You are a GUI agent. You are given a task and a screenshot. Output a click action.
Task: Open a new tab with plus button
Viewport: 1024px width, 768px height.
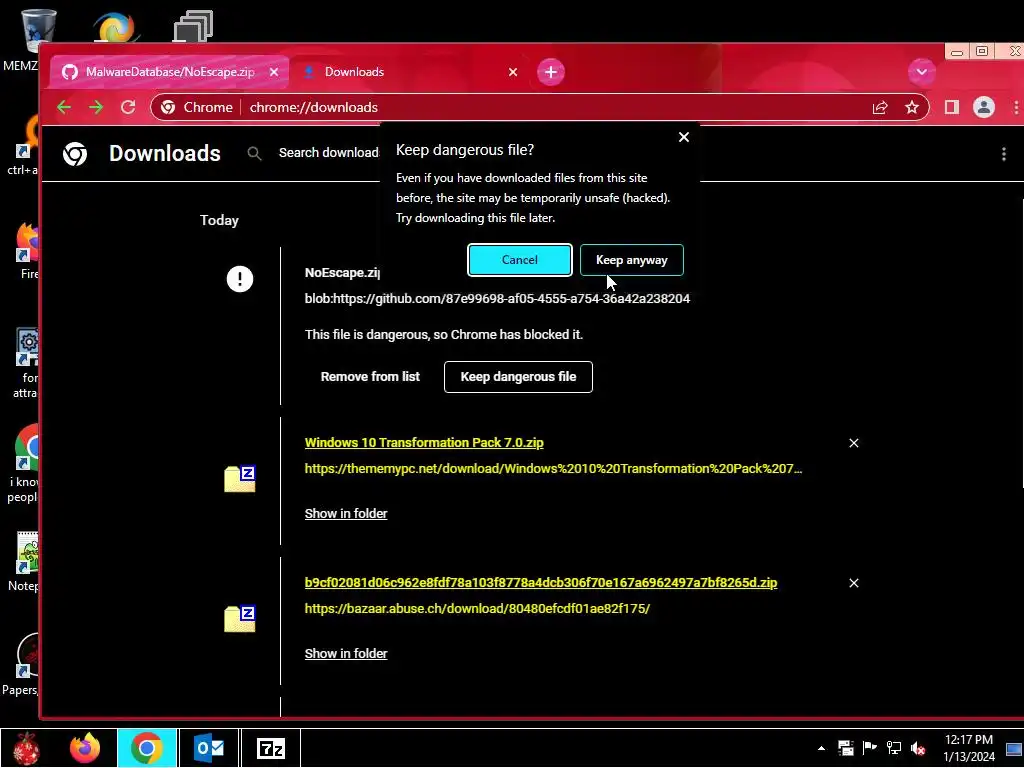[551, 72]
